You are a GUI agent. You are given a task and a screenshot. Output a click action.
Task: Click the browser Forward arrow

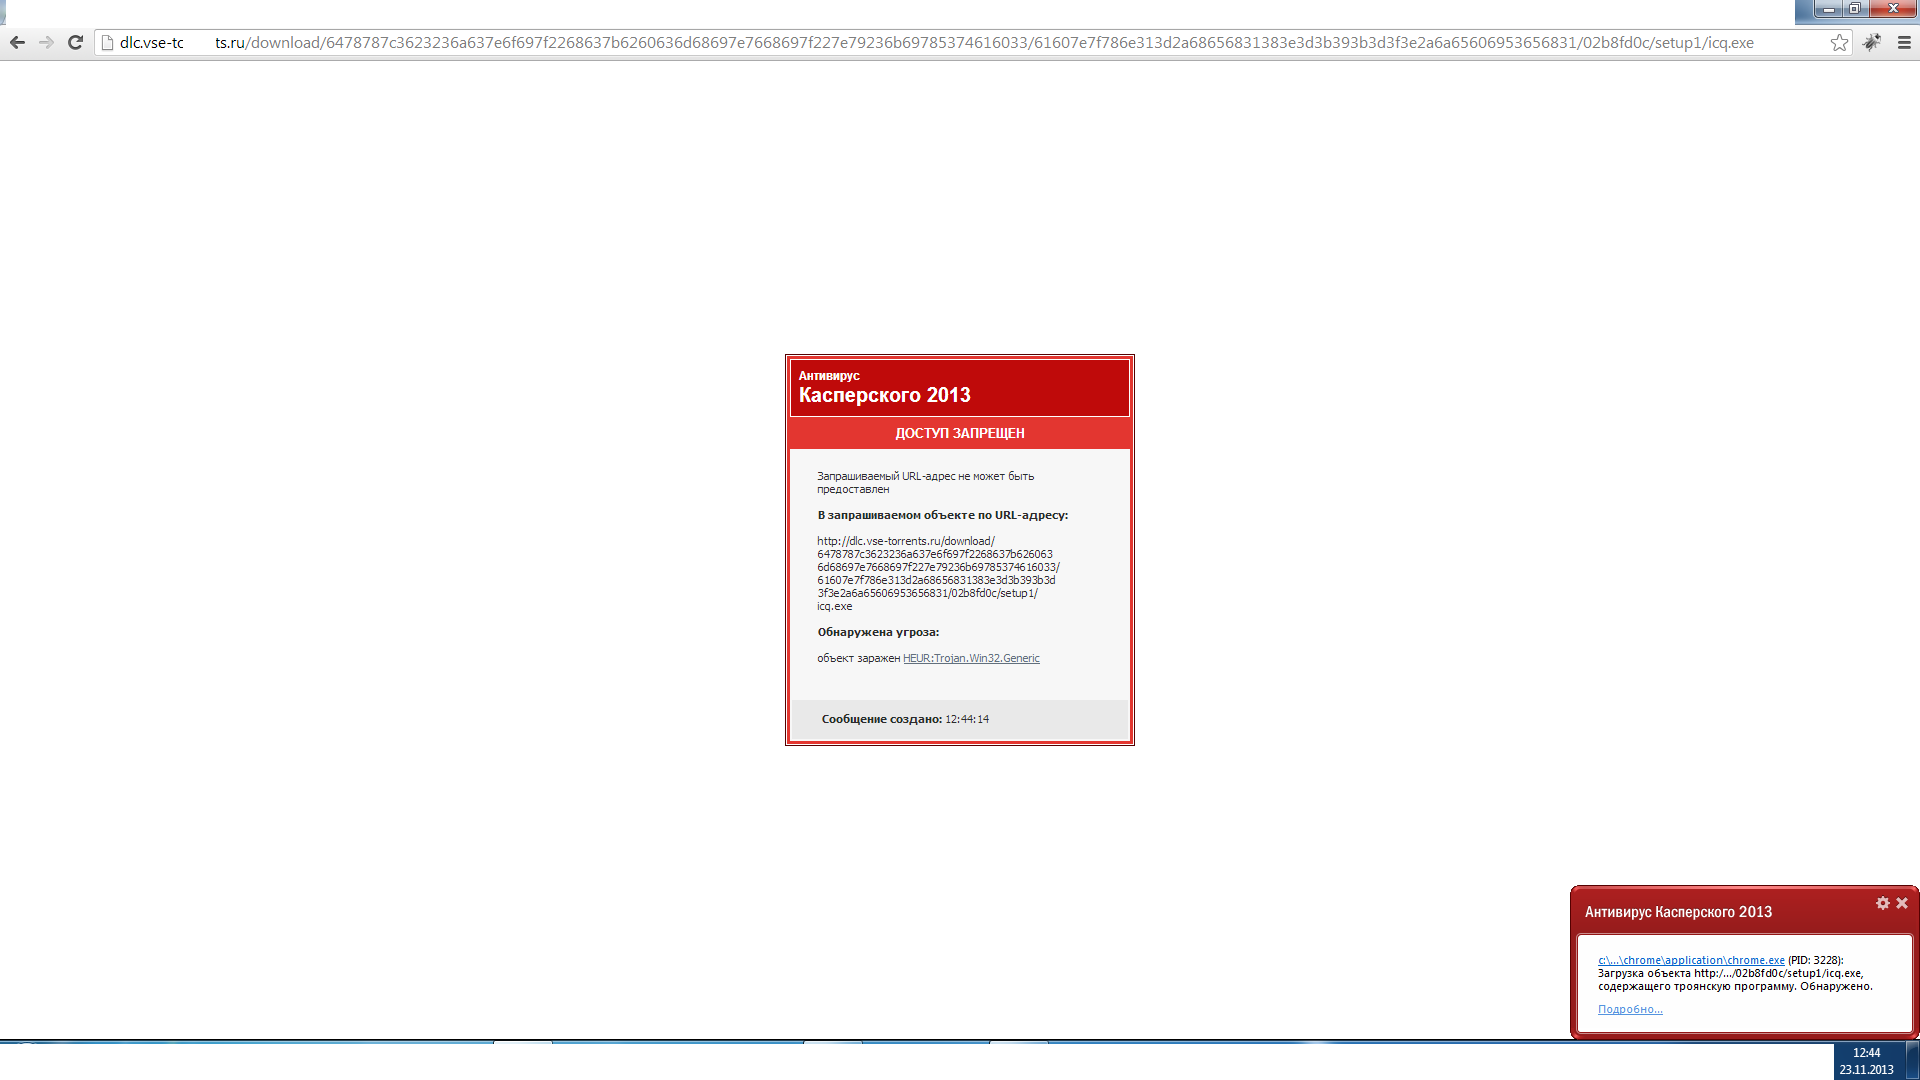(x=46, y=43)
